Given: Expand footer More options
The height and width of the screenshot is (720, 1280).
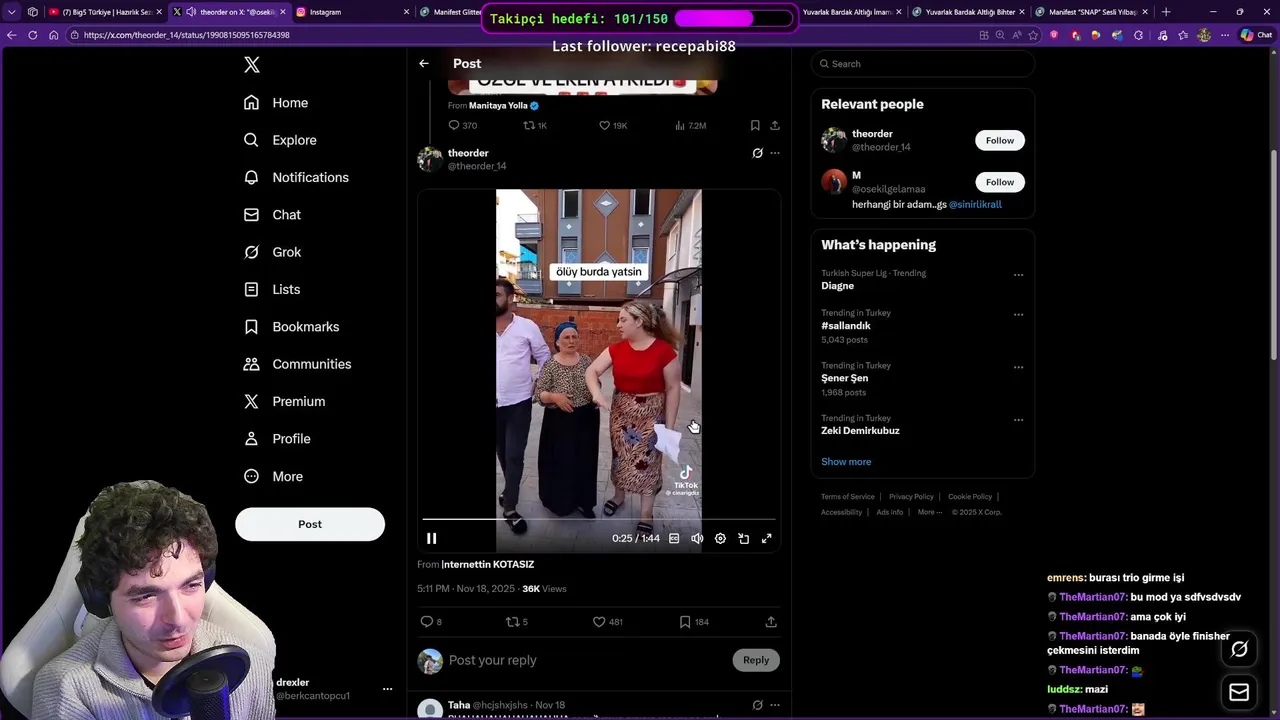Looking at the screenshot, I should (x=931, y=512).
